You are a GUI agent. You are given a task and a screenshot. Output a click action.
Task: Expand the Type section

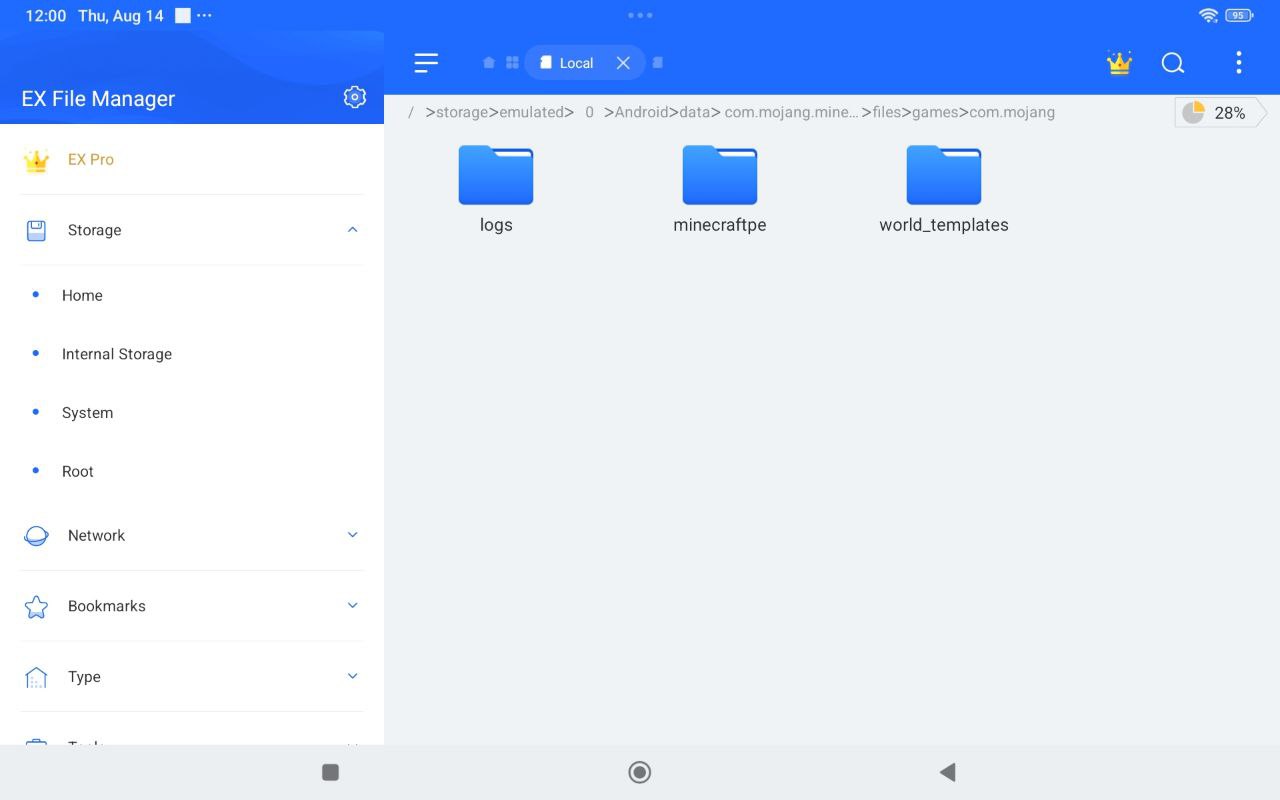352,677
